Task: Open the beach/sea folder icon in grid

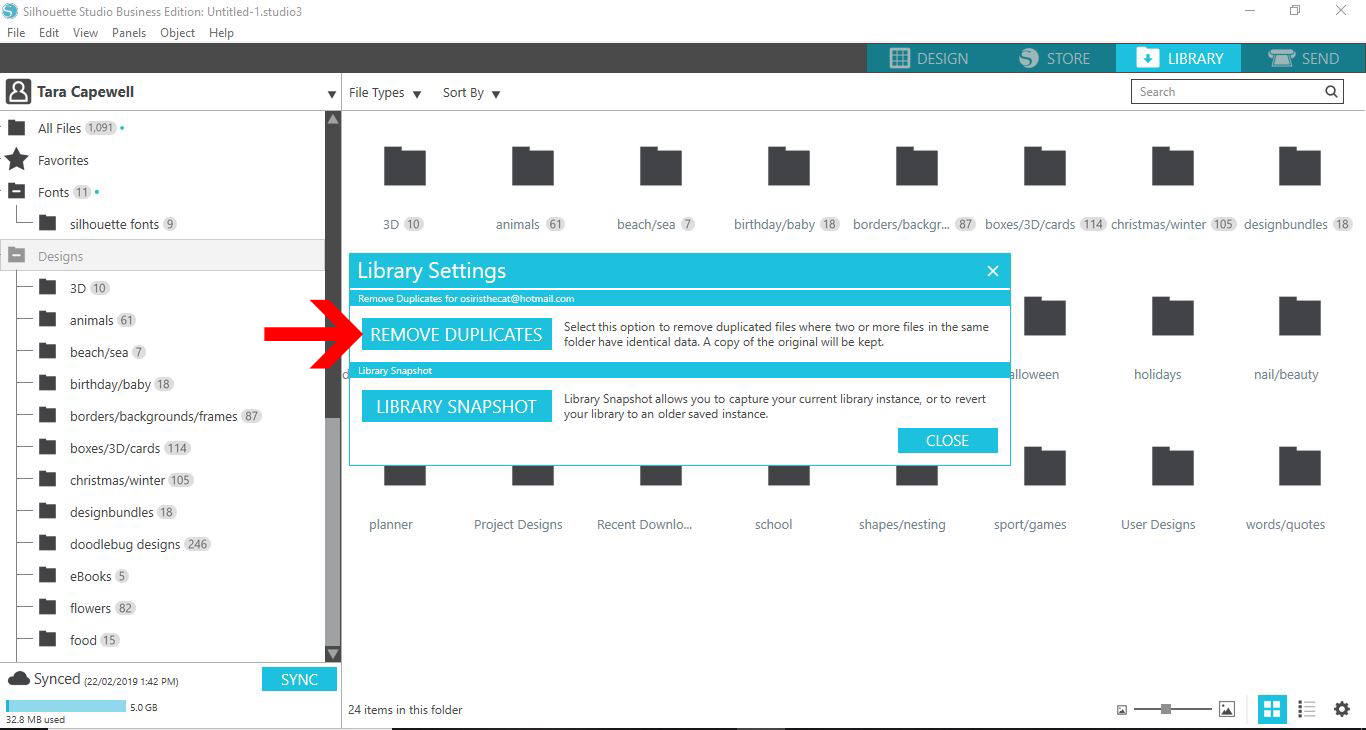Action: [661, 166]
